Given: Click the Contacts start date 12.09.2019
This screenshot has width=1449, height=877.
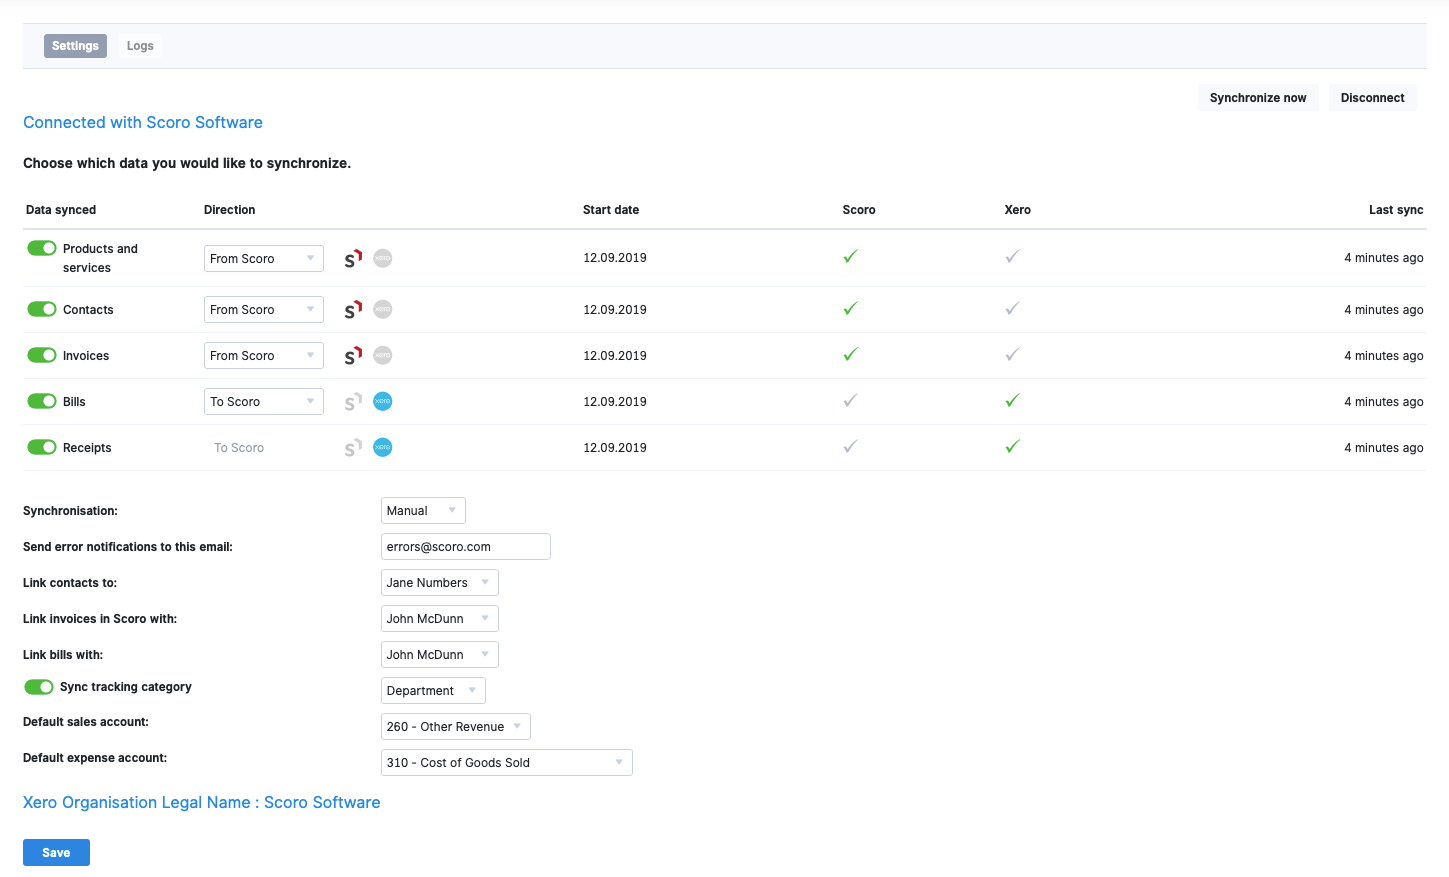Looking at the screenshot, I should (x=615, y=310).
